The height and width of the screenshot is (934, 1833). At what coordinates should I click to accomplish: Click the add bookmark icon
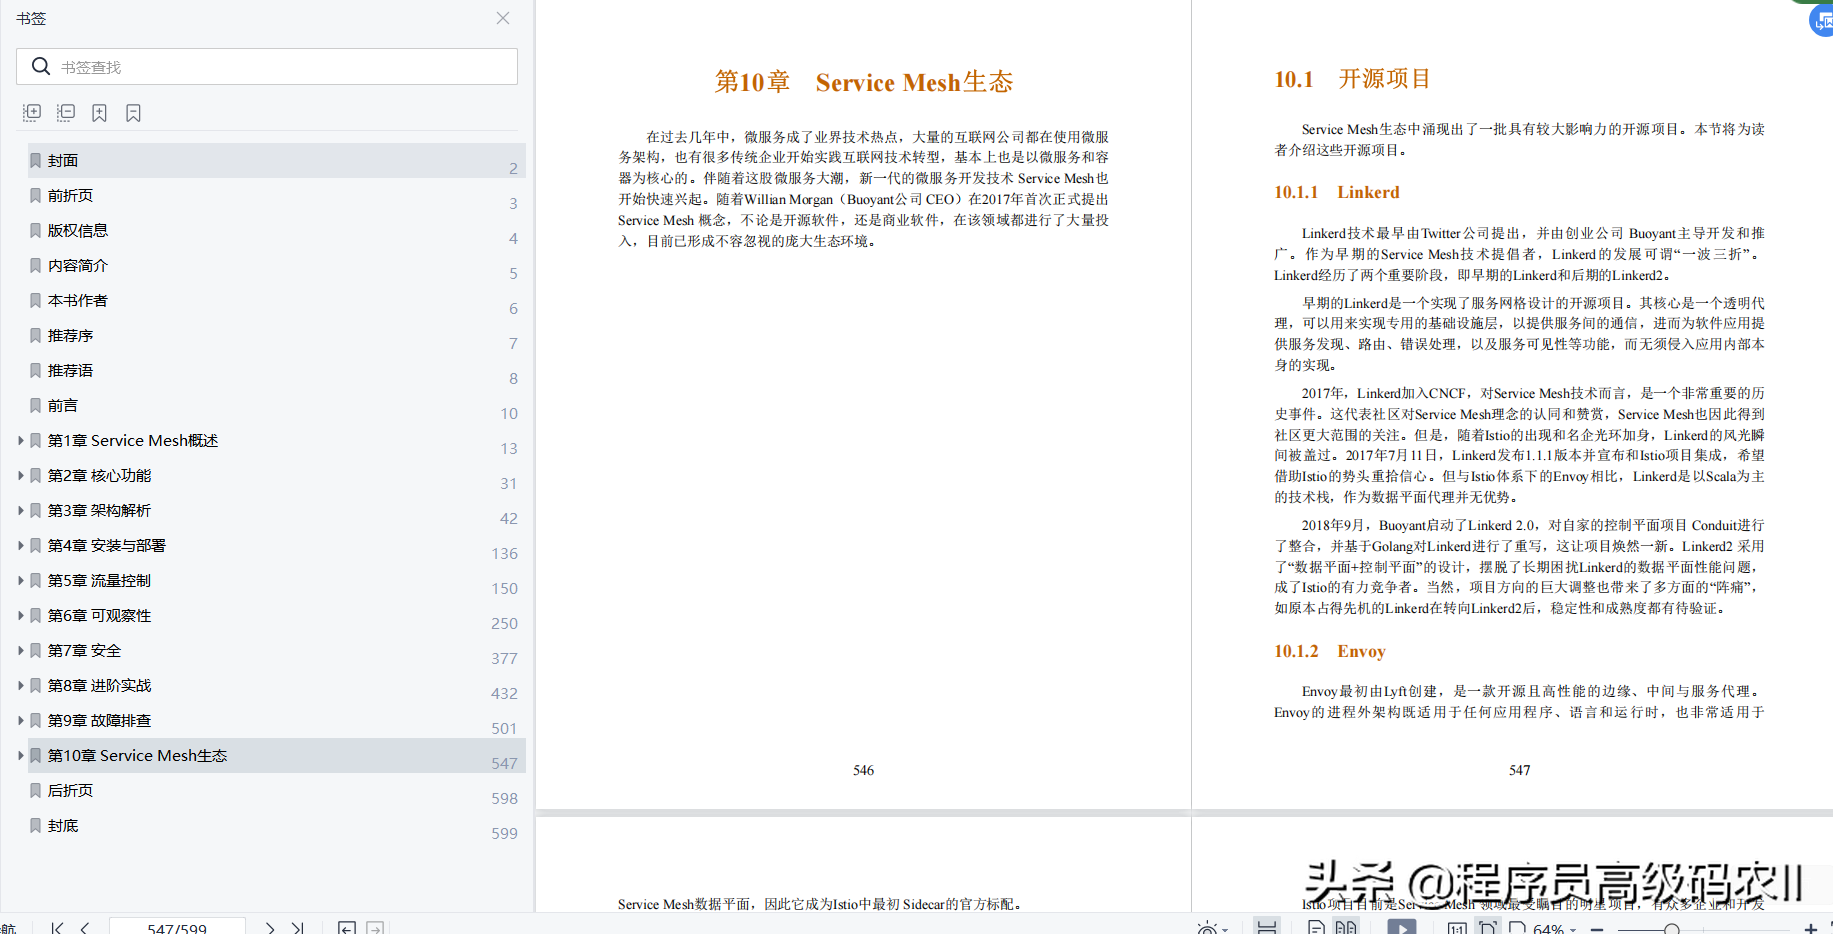click(x=99, y=113)
